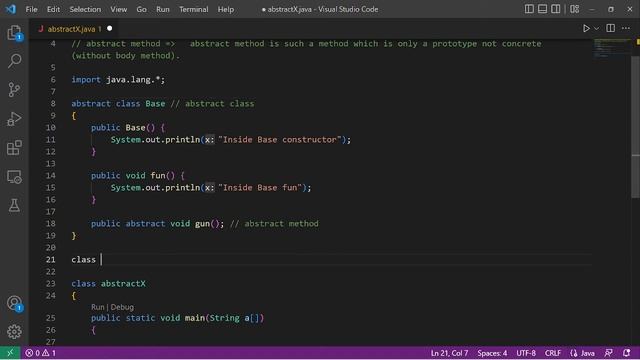
Task: Open the File menu
Action: (31, 9)
